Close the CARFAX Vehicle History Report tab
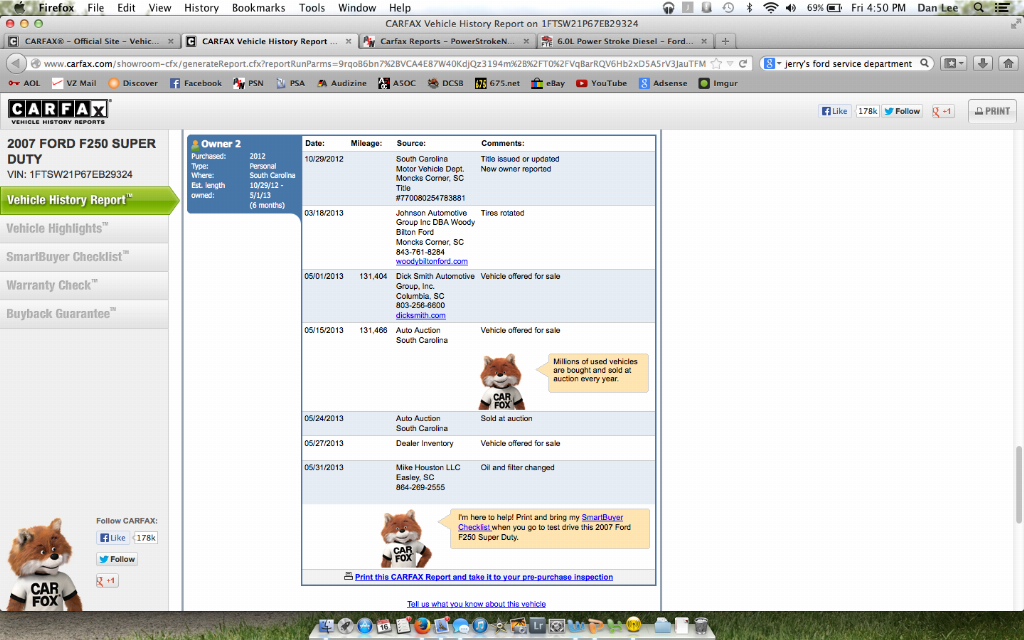This screenshot has height=640, width=1024. tap(348, 41)
